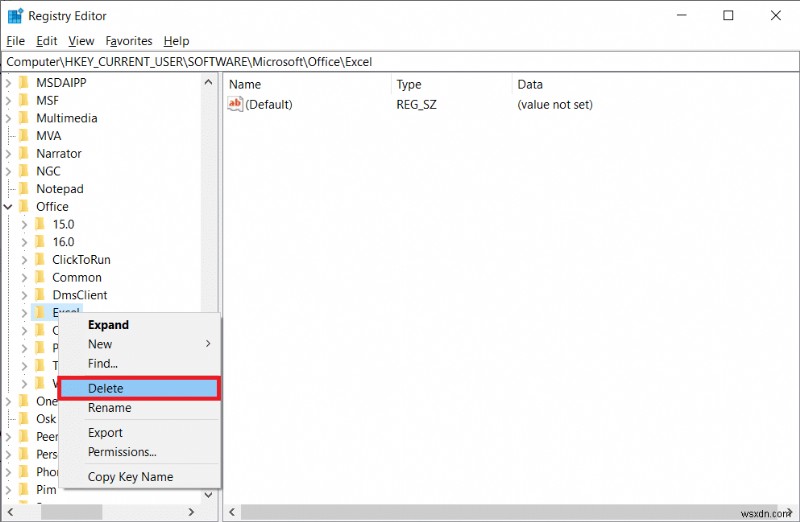Screen dimensions: 800x522
Task: Choose Find... in the context menu
Action: tap(139, 363)
